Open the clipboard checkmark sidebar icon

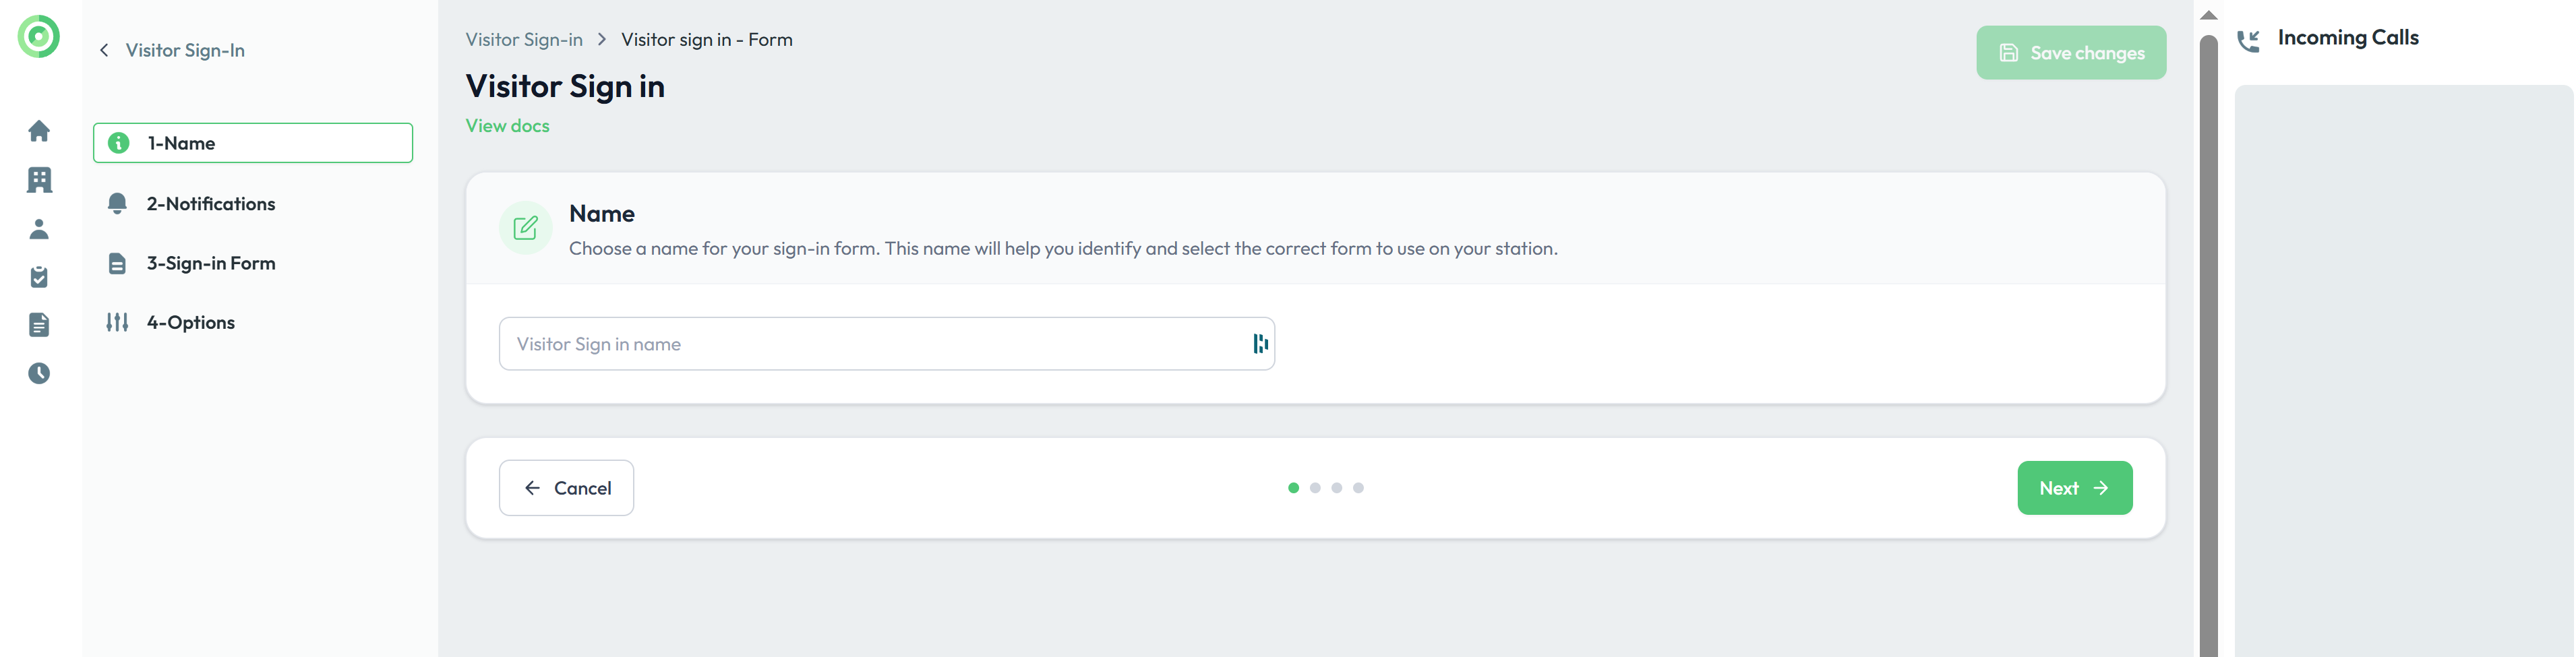(x=39, y=277)
